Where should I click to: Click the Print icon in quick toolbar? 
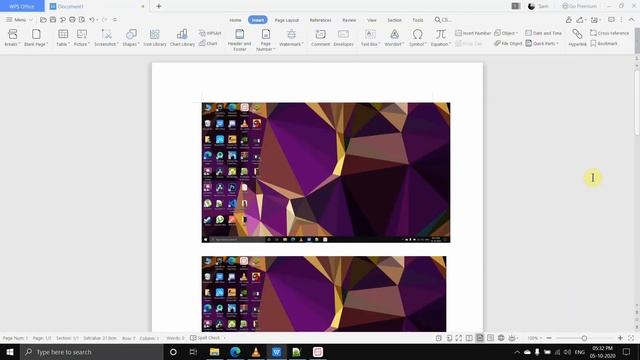[x=72, y=20]
